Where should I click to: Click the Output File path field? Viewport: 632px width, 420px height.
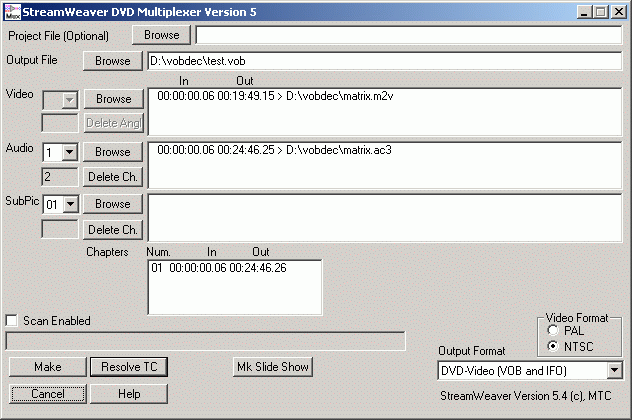click(385, 61)
